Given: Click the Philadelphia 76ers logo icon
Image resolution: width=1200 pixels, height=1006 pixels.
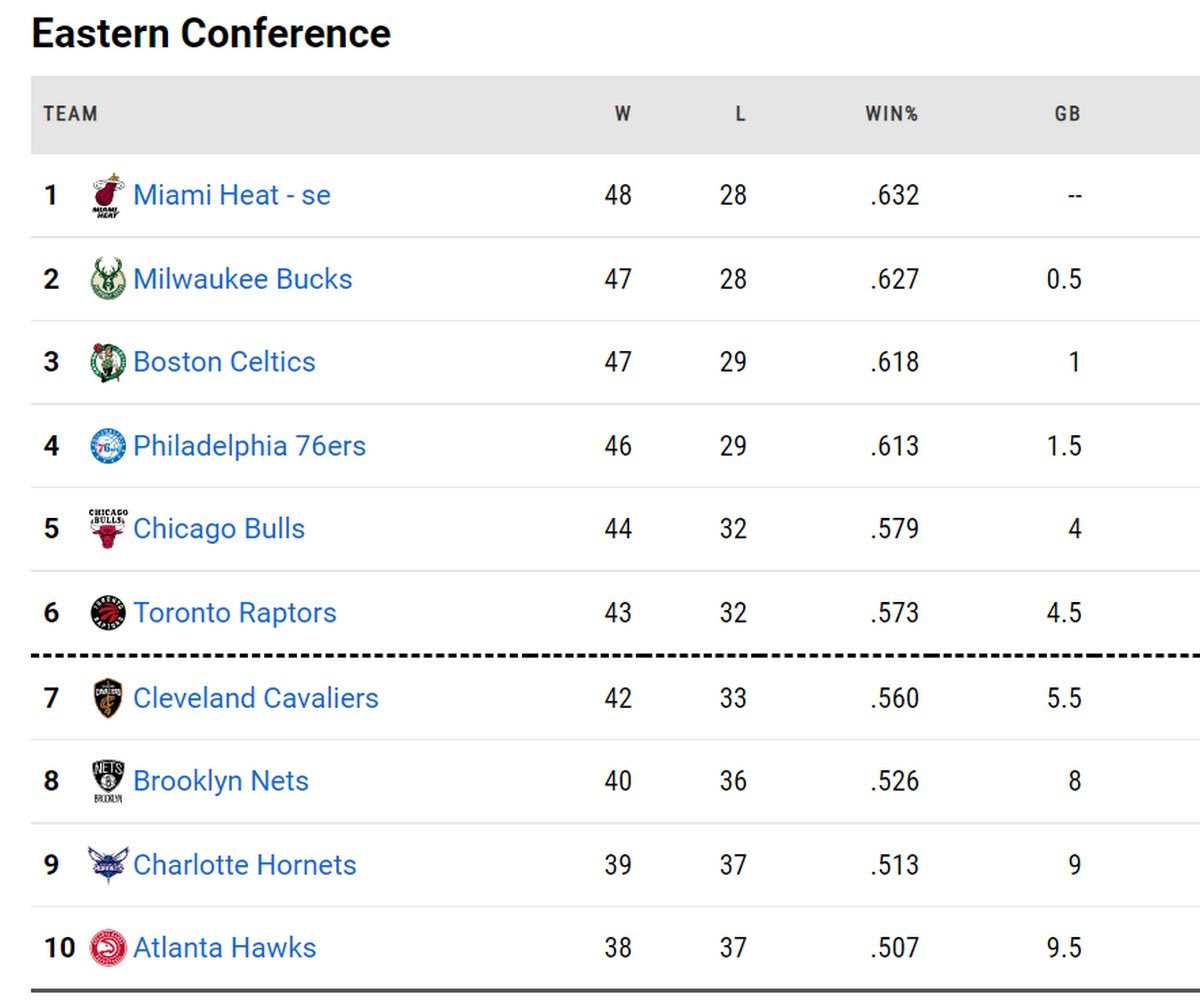Looking at the screenshot, I should [107, 446].
